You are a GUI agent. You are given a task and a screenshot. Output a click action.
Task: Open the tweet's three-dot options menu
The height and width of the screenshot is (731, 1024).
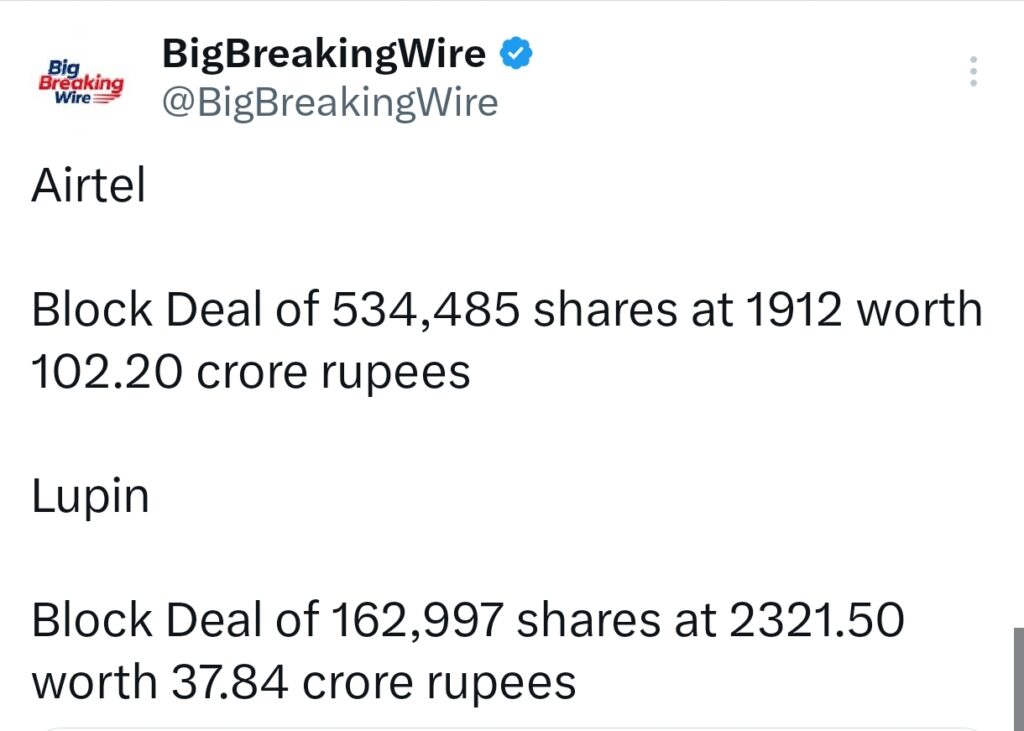click(x=972, y=70)
